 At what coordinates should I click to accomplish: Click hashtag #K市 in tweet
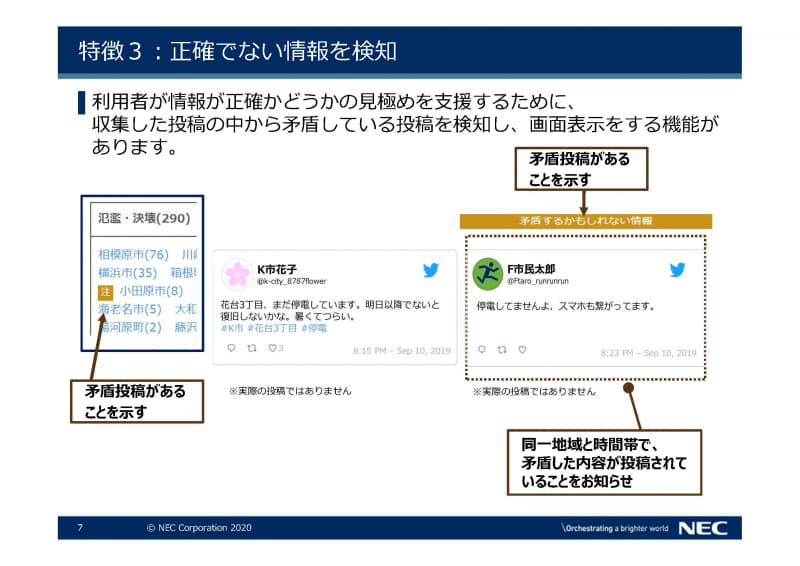pyautogui.click(x=232, y=328)
